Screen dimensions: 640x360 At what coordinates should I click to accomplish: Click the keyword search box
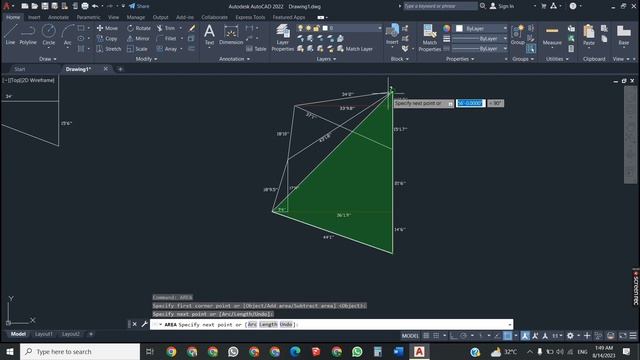pyautogui.click(x=440, y=6)
